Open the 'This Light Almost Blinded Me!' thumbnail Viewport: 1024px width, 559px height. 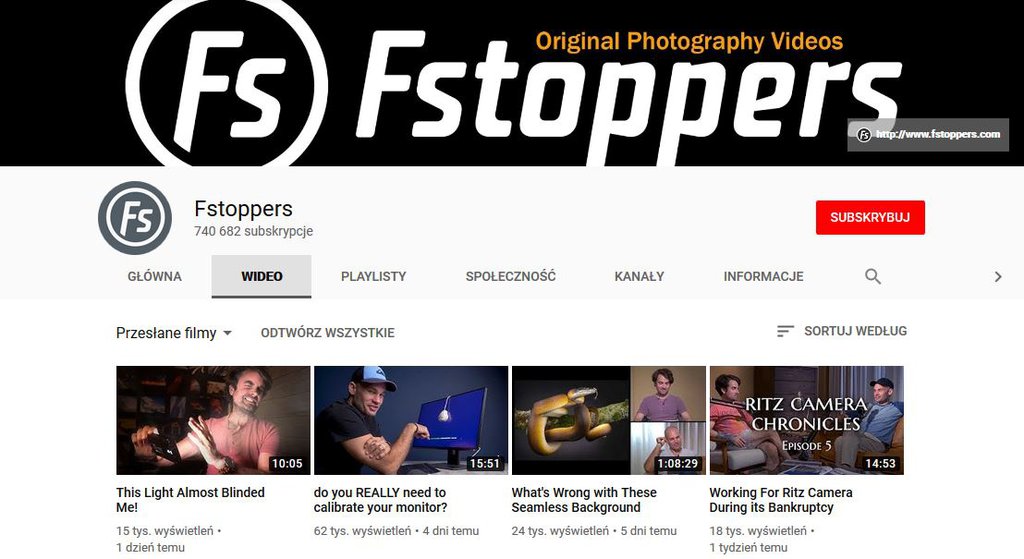pos(213,420)
